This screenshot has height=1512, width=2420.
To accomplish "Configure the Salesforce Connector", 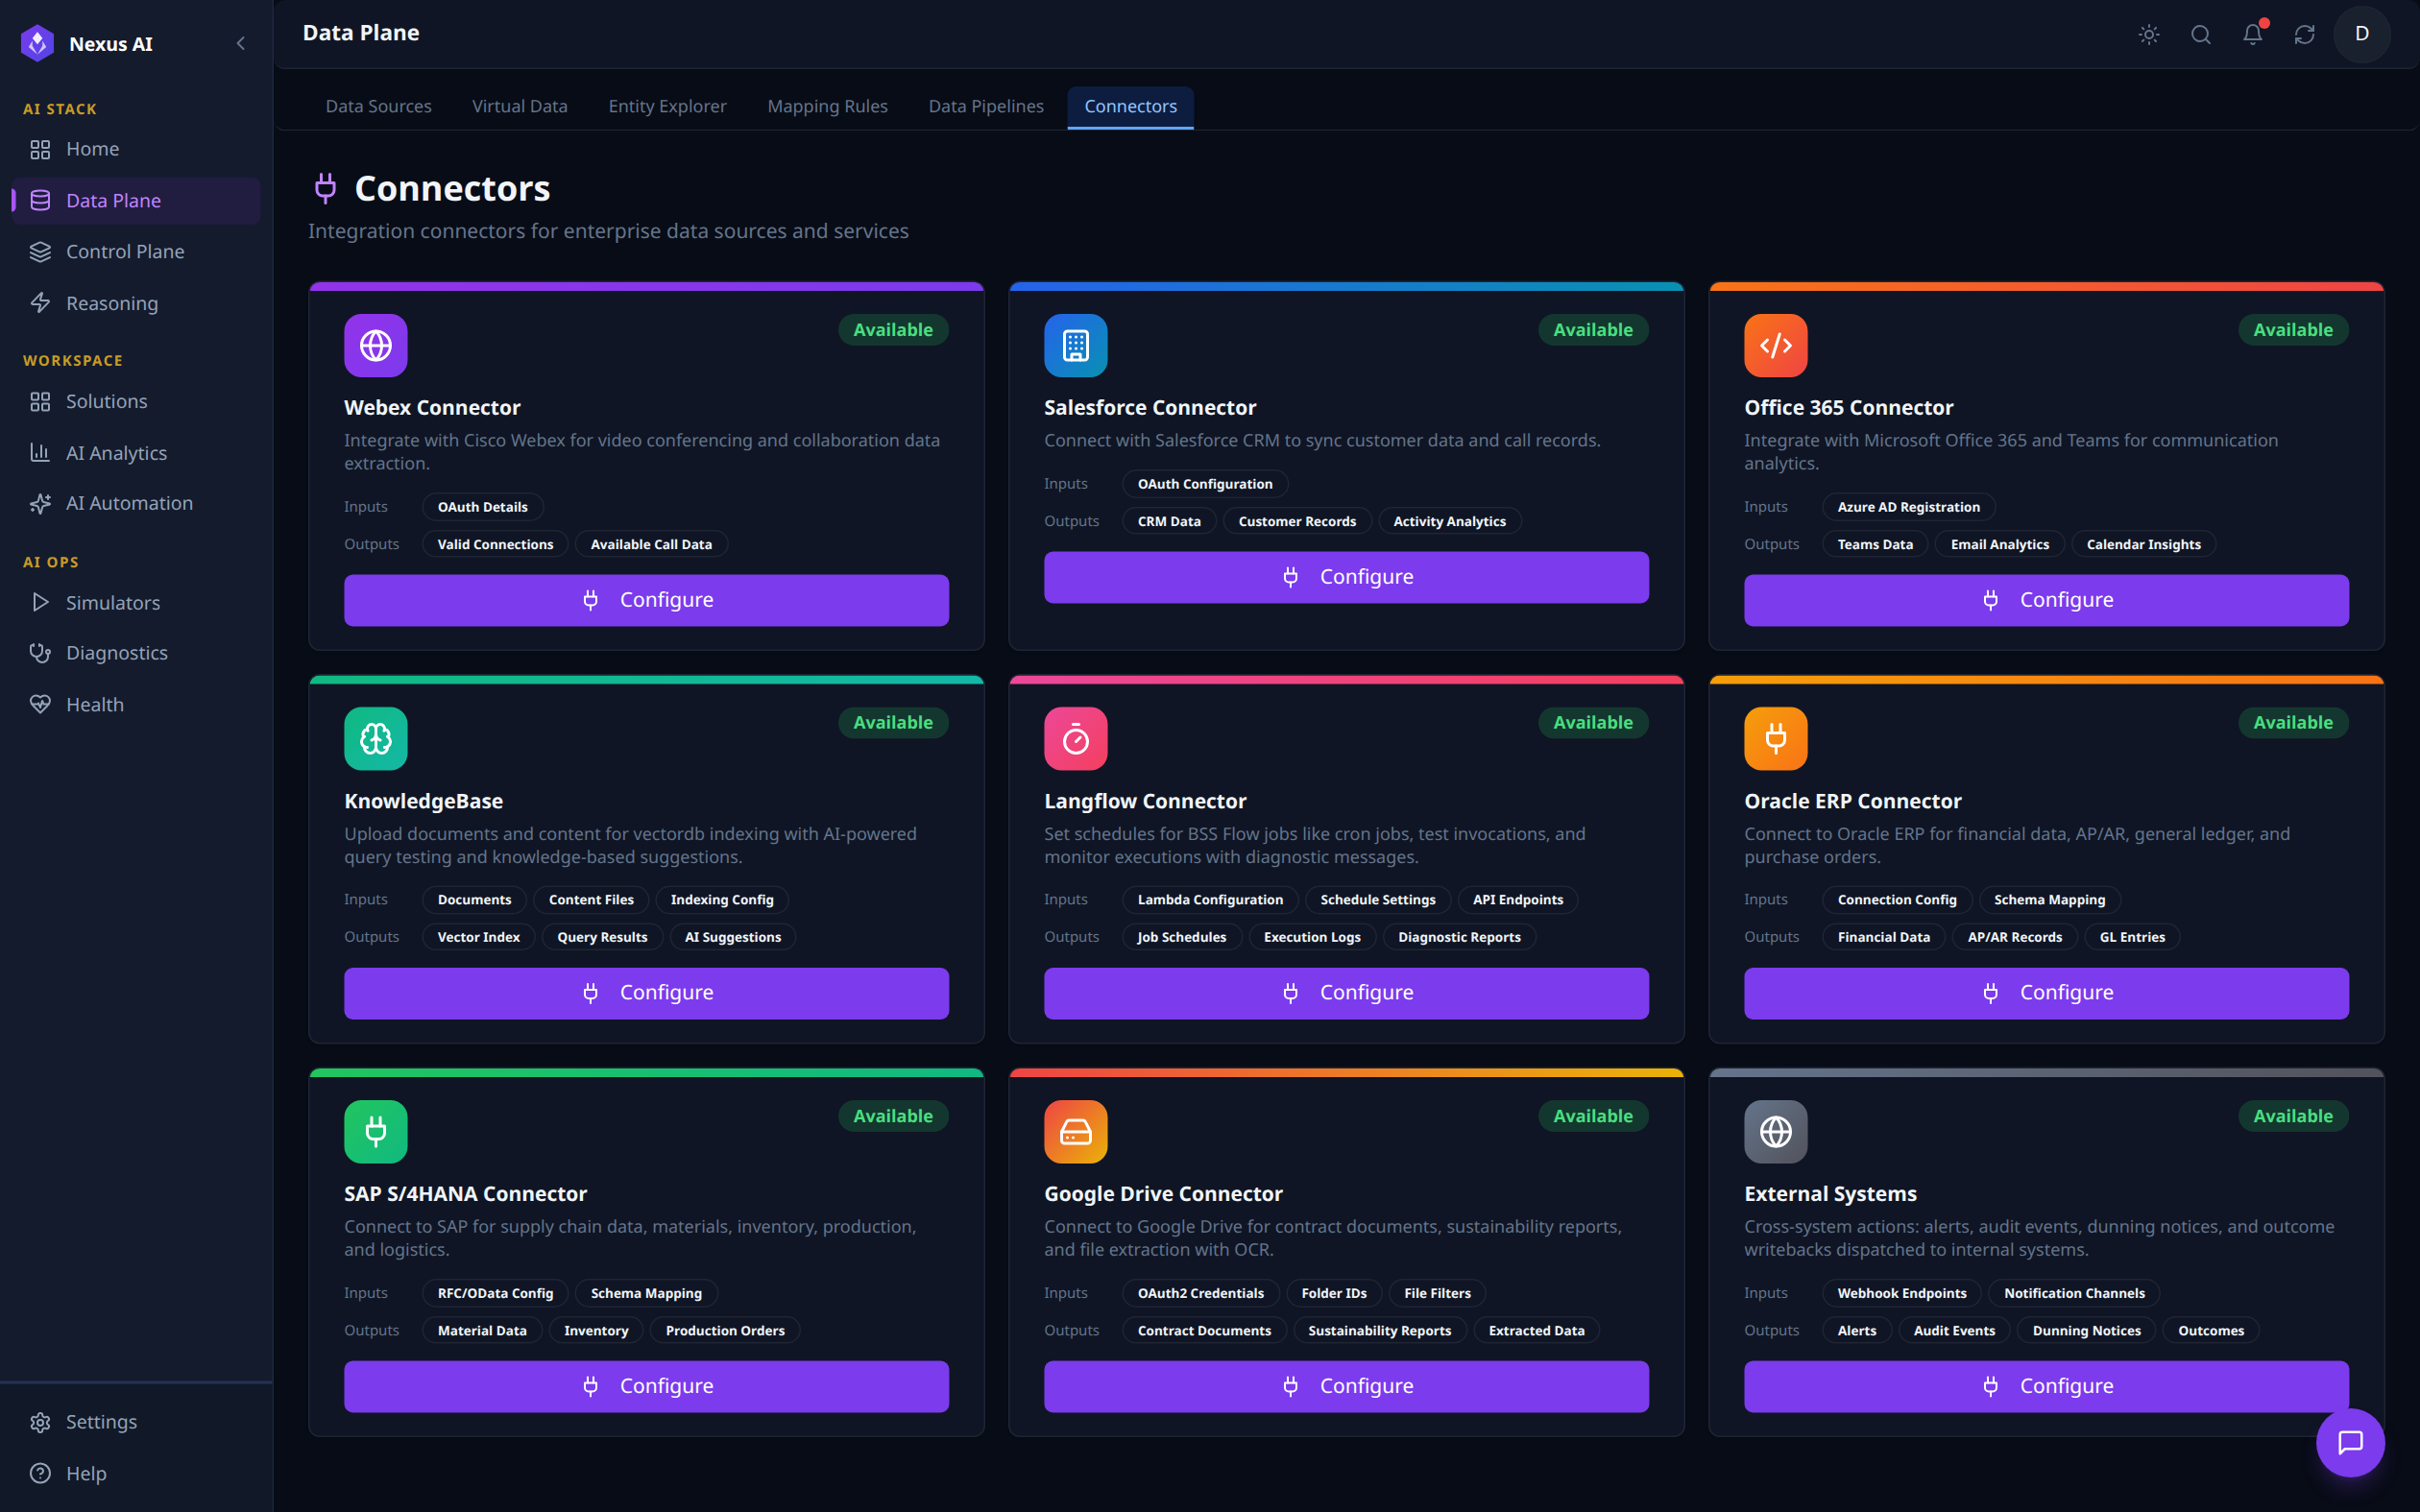I will coord(1346,577).
